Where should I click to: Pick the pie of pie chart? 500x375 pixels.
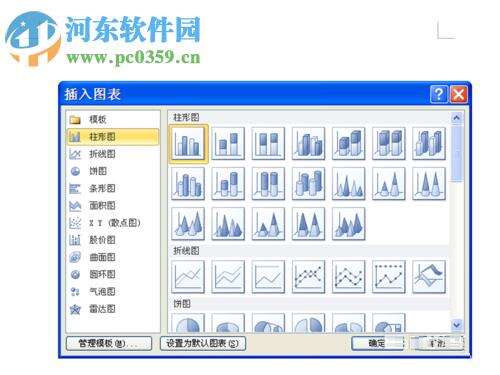tap(268, 323)
